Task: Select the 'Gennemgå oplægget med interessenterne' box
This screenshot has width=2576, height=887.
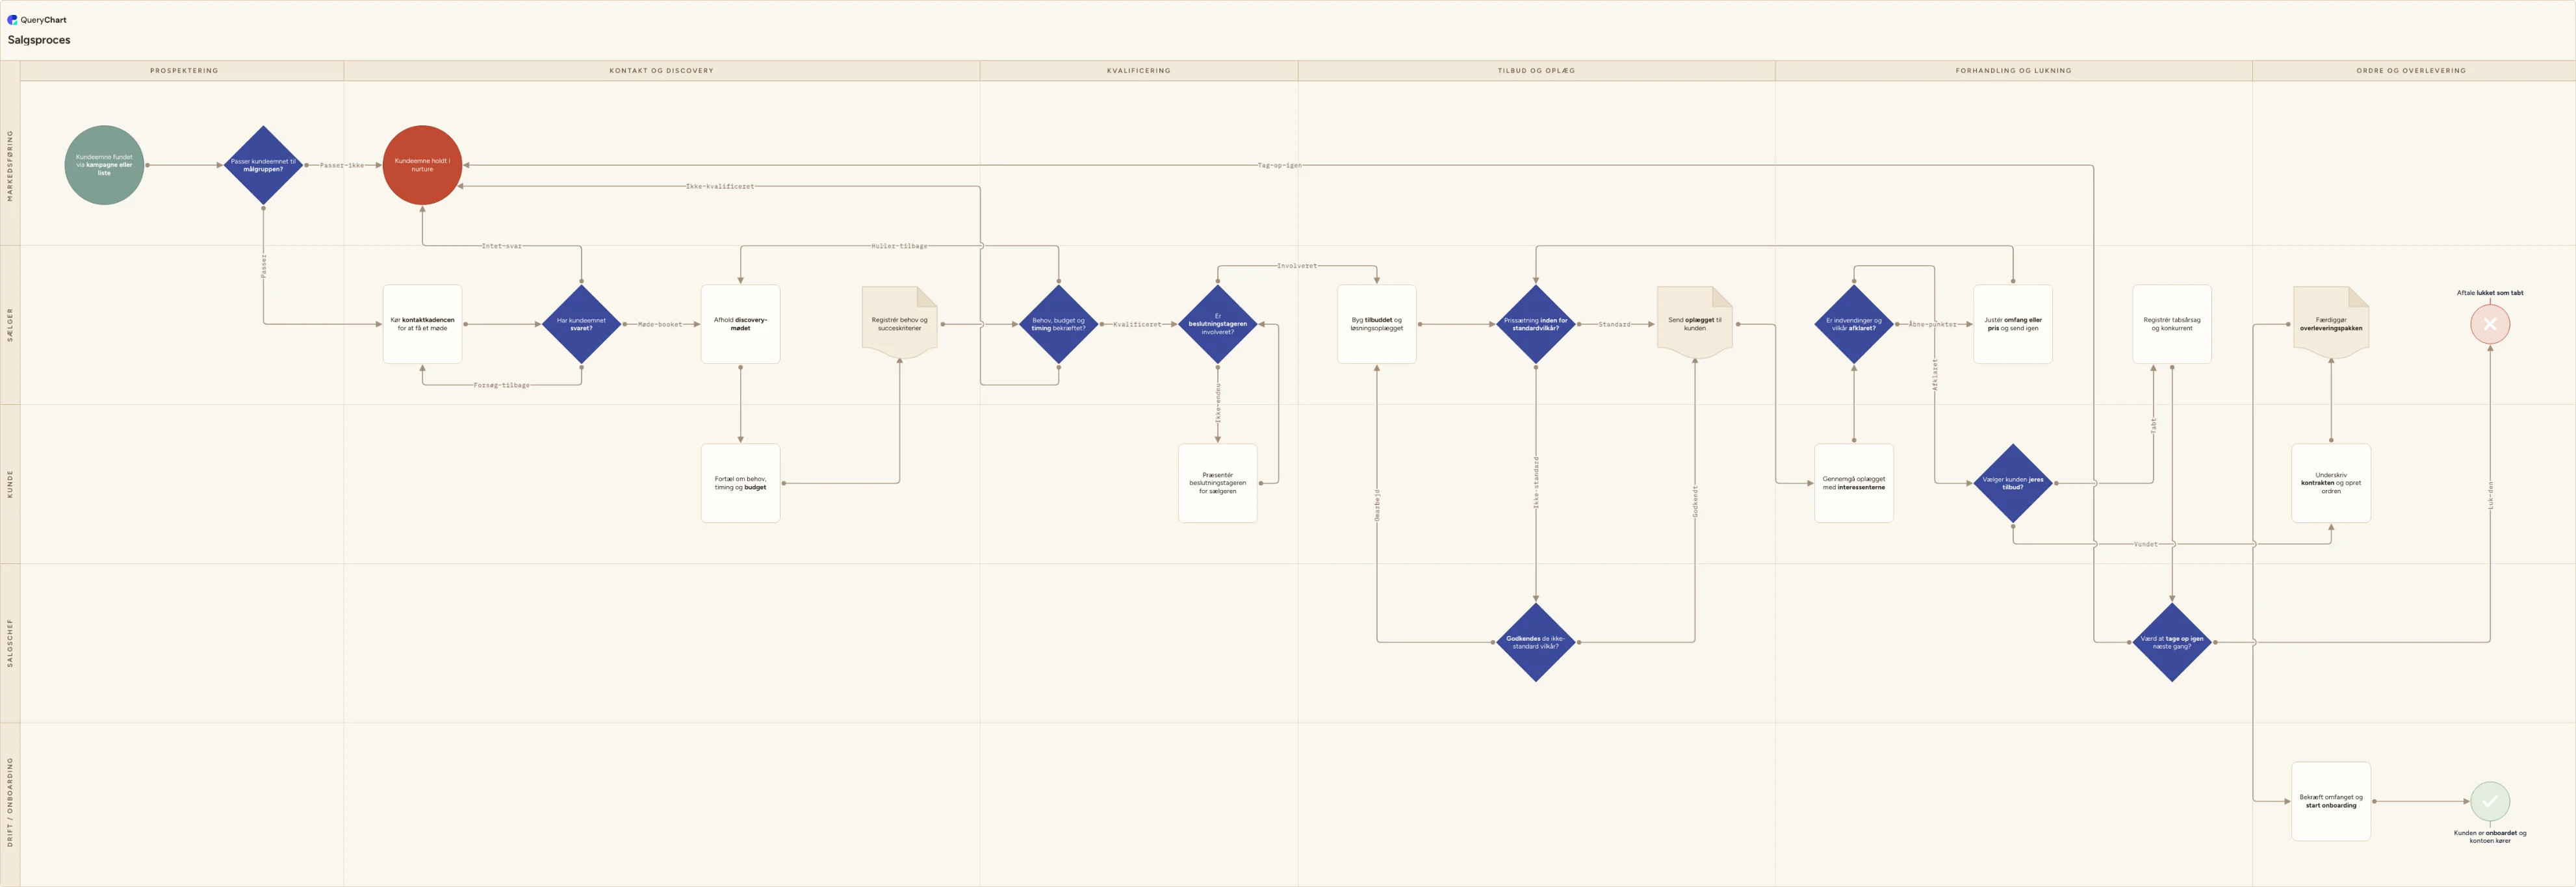Action: [x=1853, y=483]
